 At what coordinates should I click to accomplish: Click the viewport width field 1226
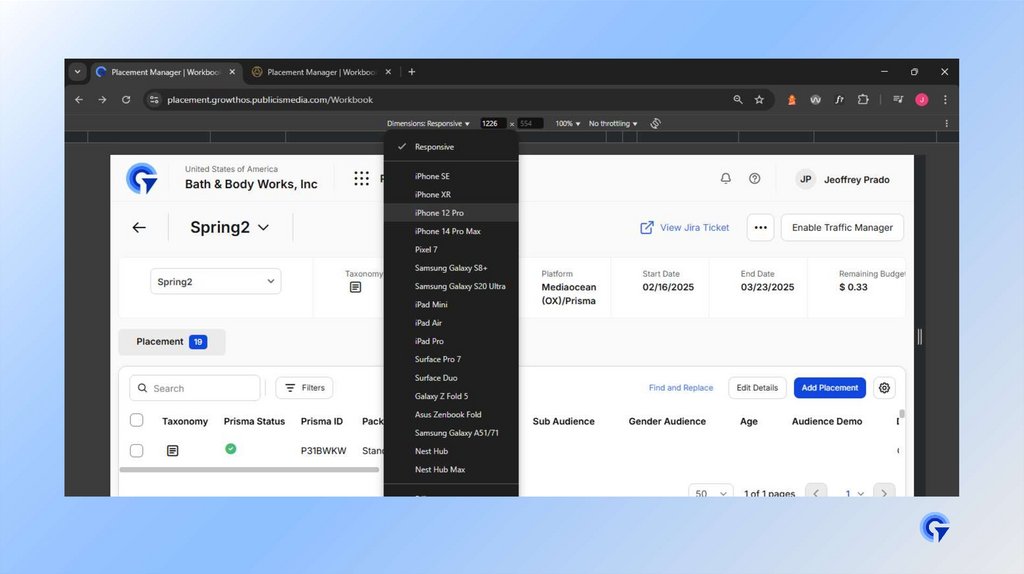pos(493,123)
